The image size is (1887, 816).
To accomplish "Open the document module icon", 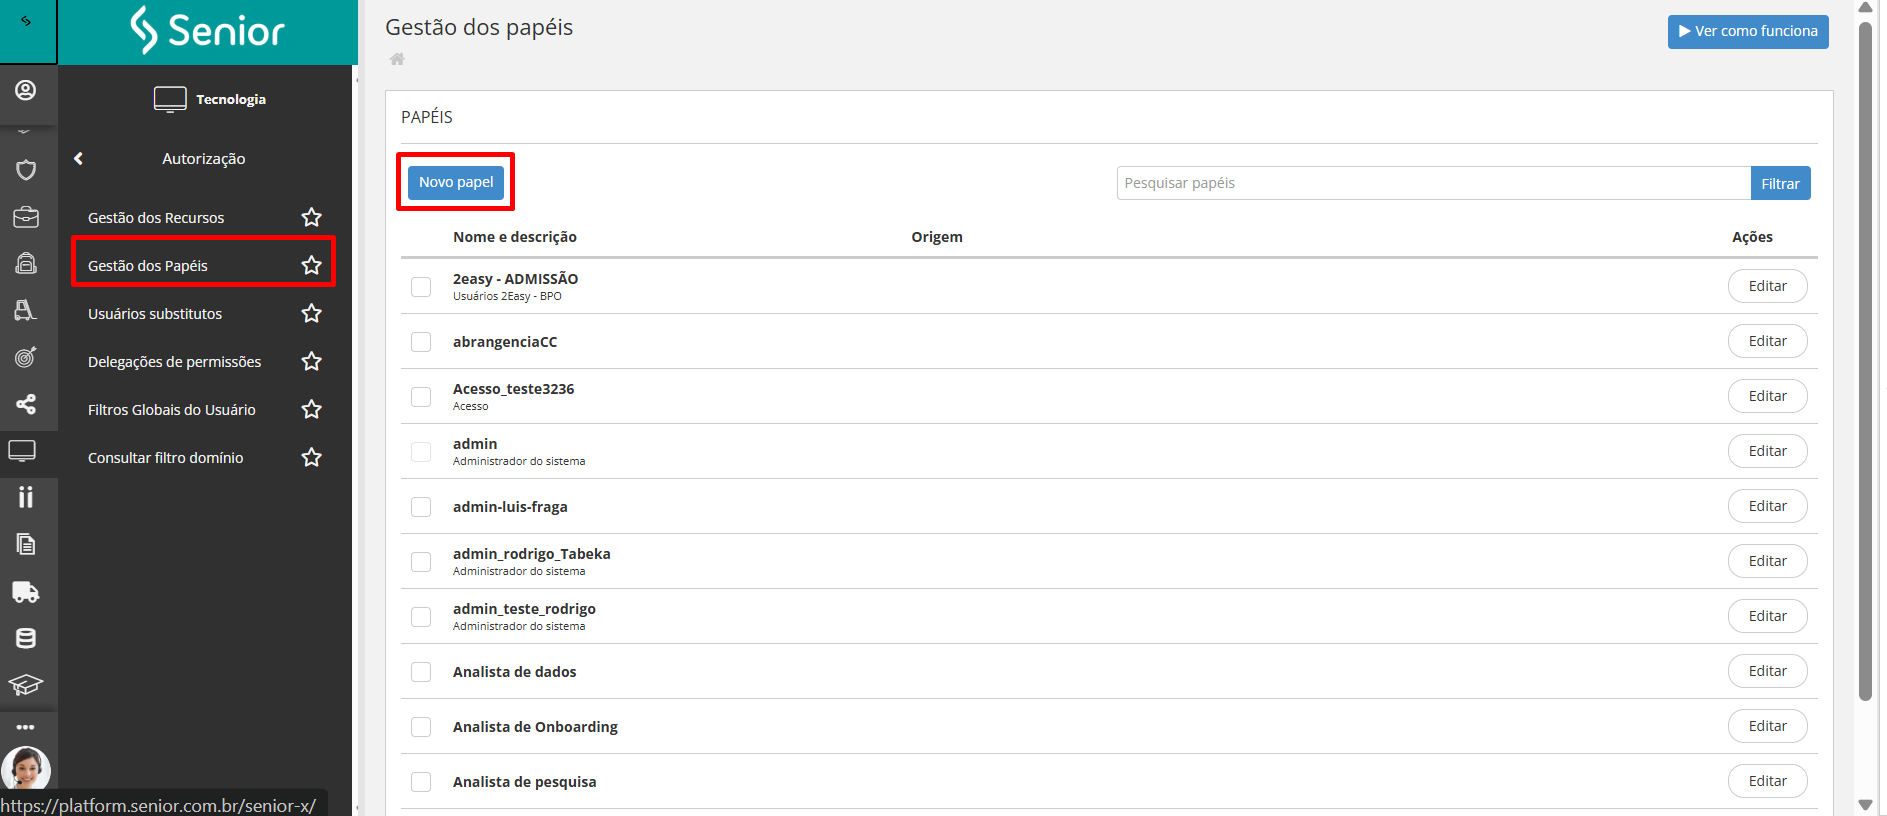I will tap(26, 544).
